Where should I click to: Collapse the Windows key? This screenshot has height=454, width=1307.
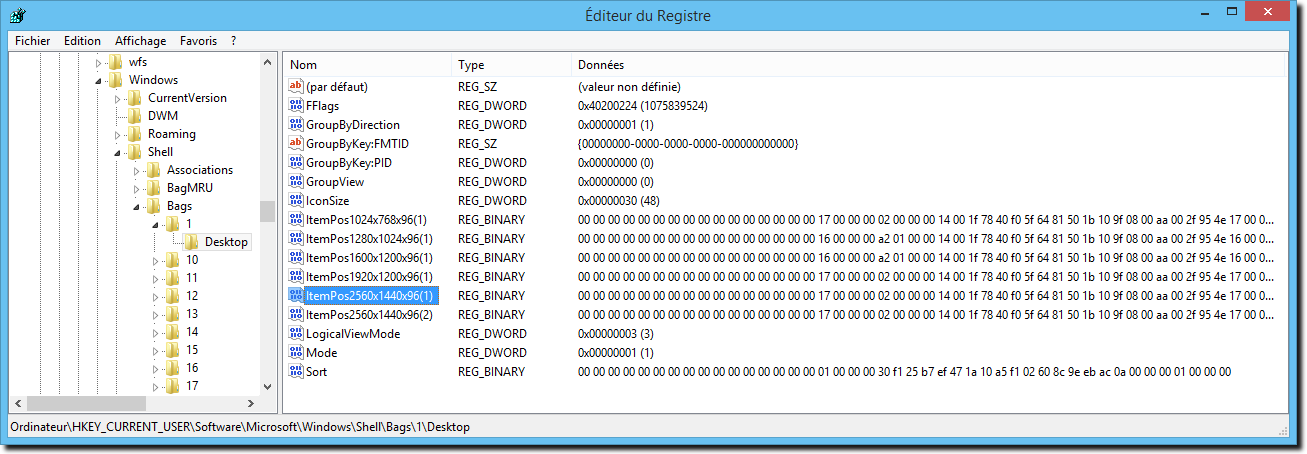[x=99, y=81]
